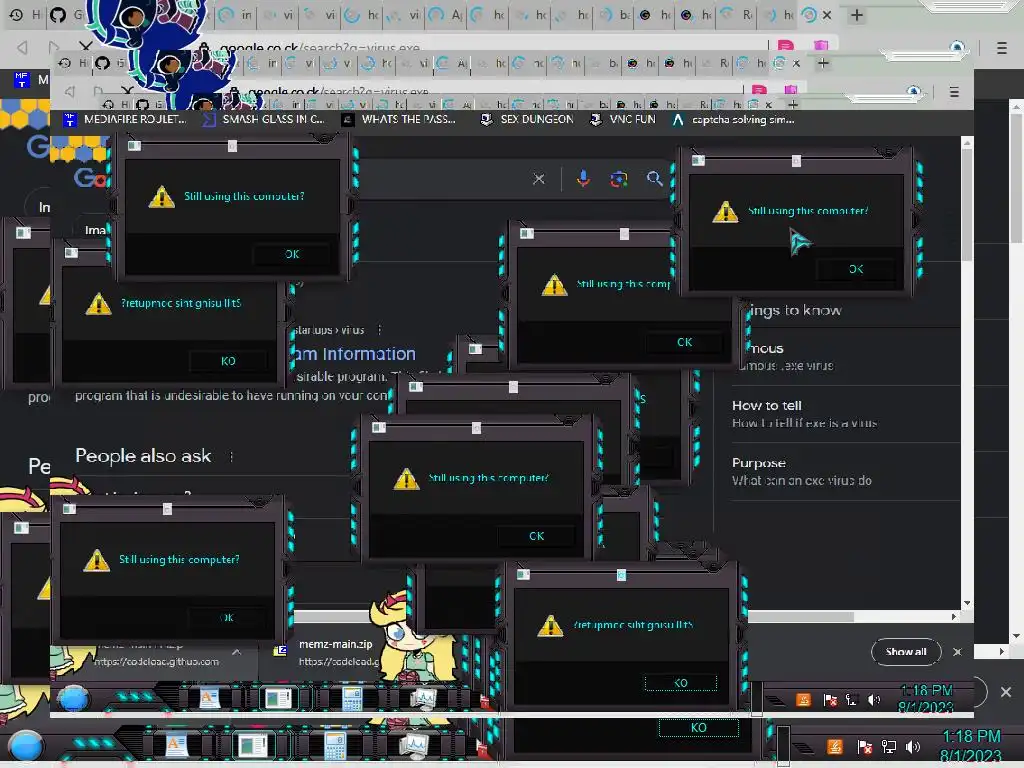1024x768 pixels.
Task: Open Start orb on inner duplicated taskbar
Action: point(73,697)
